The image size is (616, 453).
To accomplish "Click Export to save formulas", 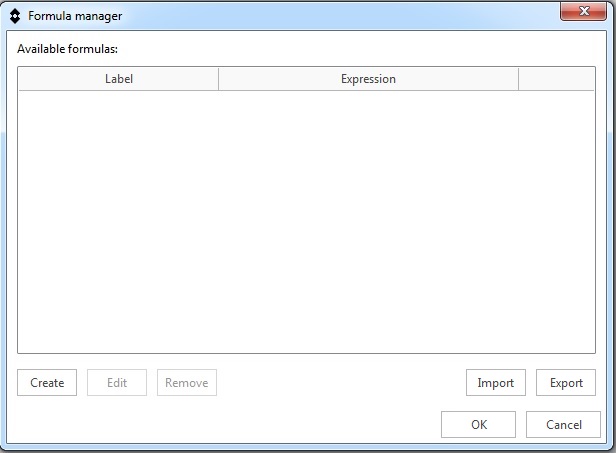I will (566, 383).
